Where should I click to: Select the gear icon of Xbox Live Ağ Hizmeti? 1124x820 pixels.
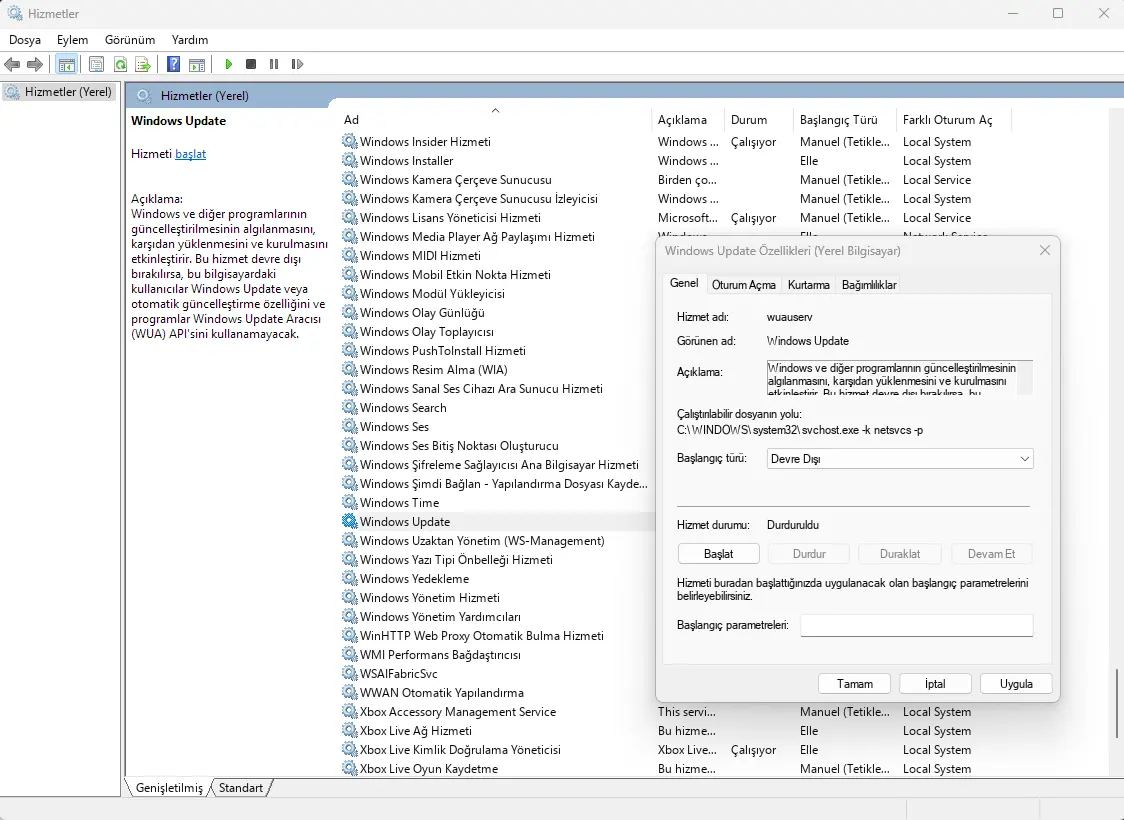(350, 730)
